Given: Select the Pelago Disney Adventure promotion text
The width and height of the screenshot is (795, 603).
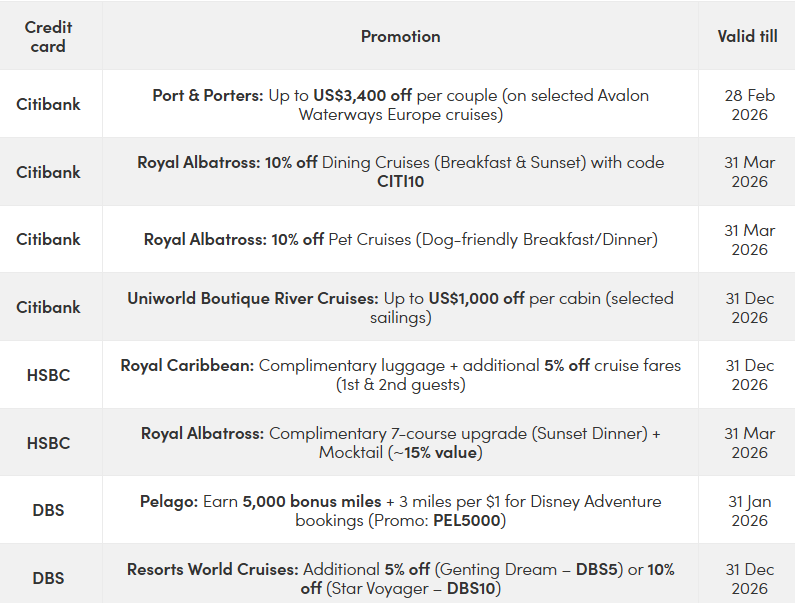Looking at the screenshot, I should click(x=400, y=510).
